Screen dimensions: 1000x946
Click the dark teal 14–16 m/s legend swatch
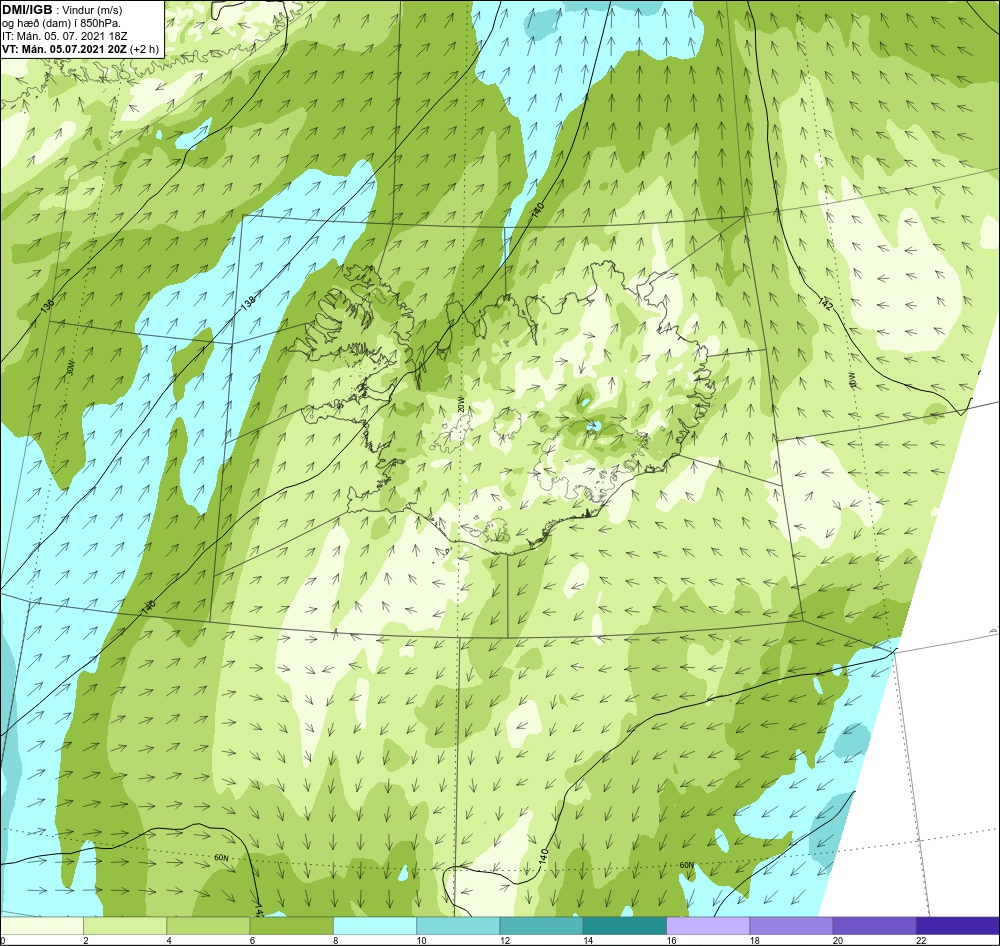coord(624,925)
